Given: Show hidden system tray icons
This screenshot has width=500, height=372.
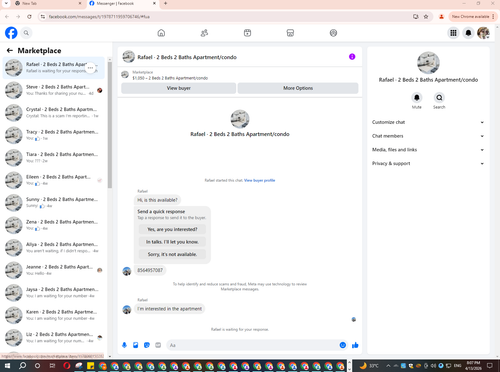Looking at the screenshot, I should (388, 366).
